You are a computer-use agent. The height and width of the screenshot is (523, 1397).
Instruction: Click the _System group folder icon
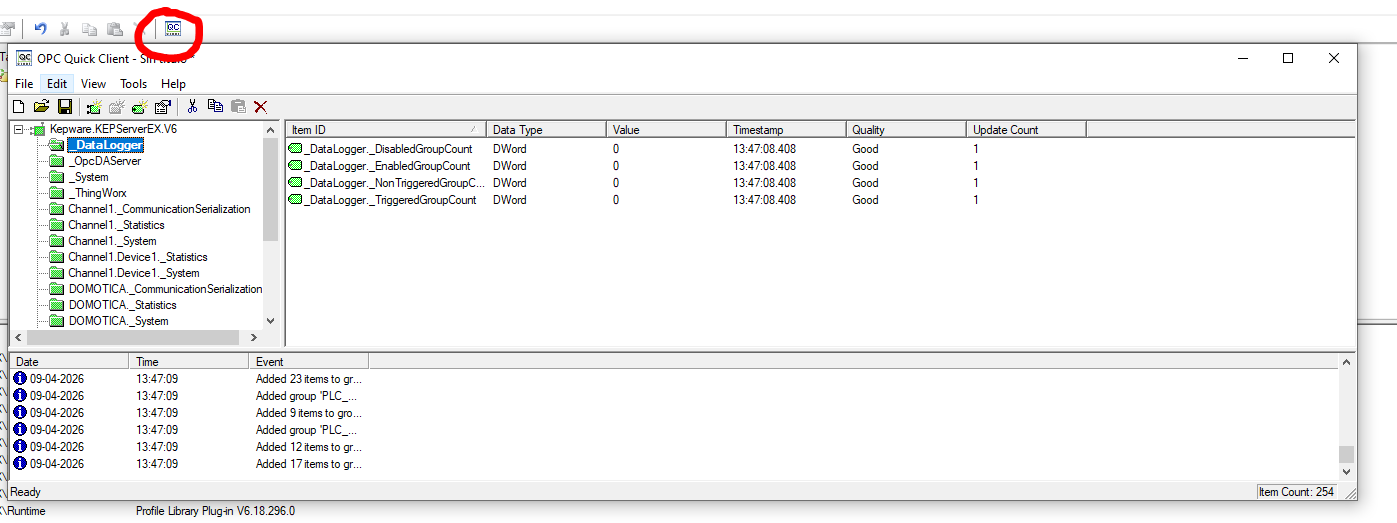click(56, 177)
